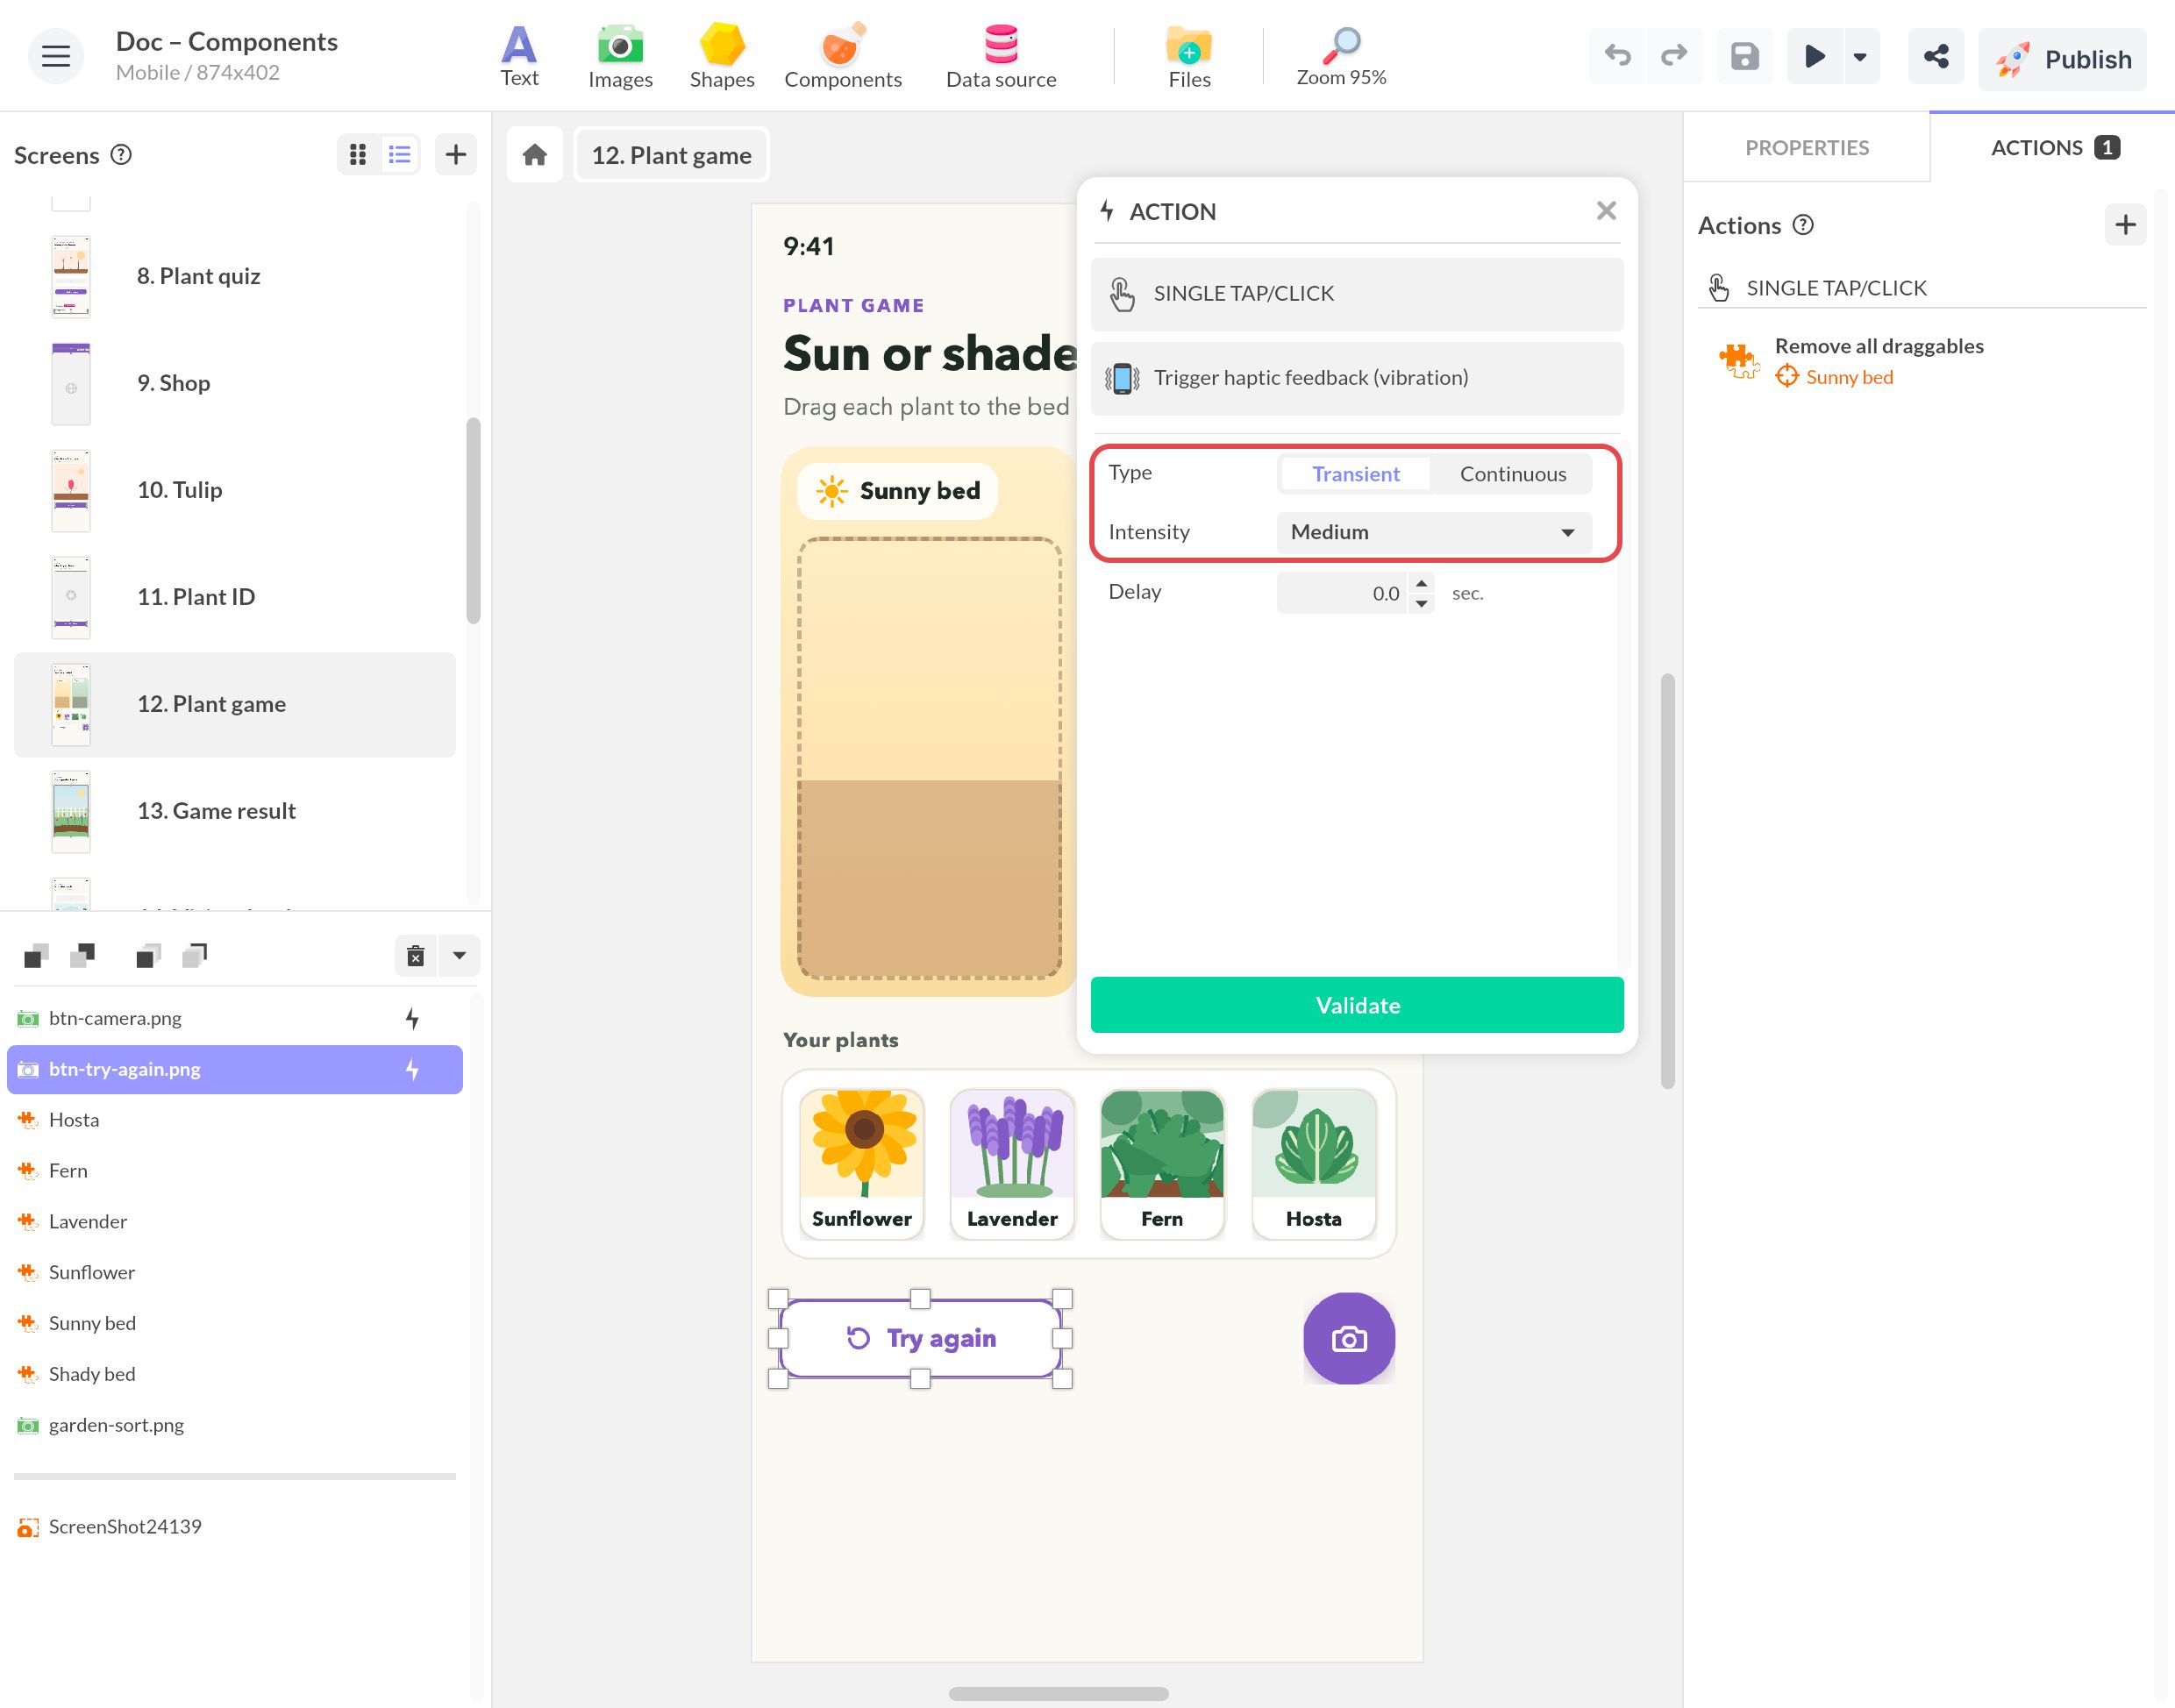Increase the Delay value with up arrow
This screenshot has height=1708, width=2175.
1421,583
